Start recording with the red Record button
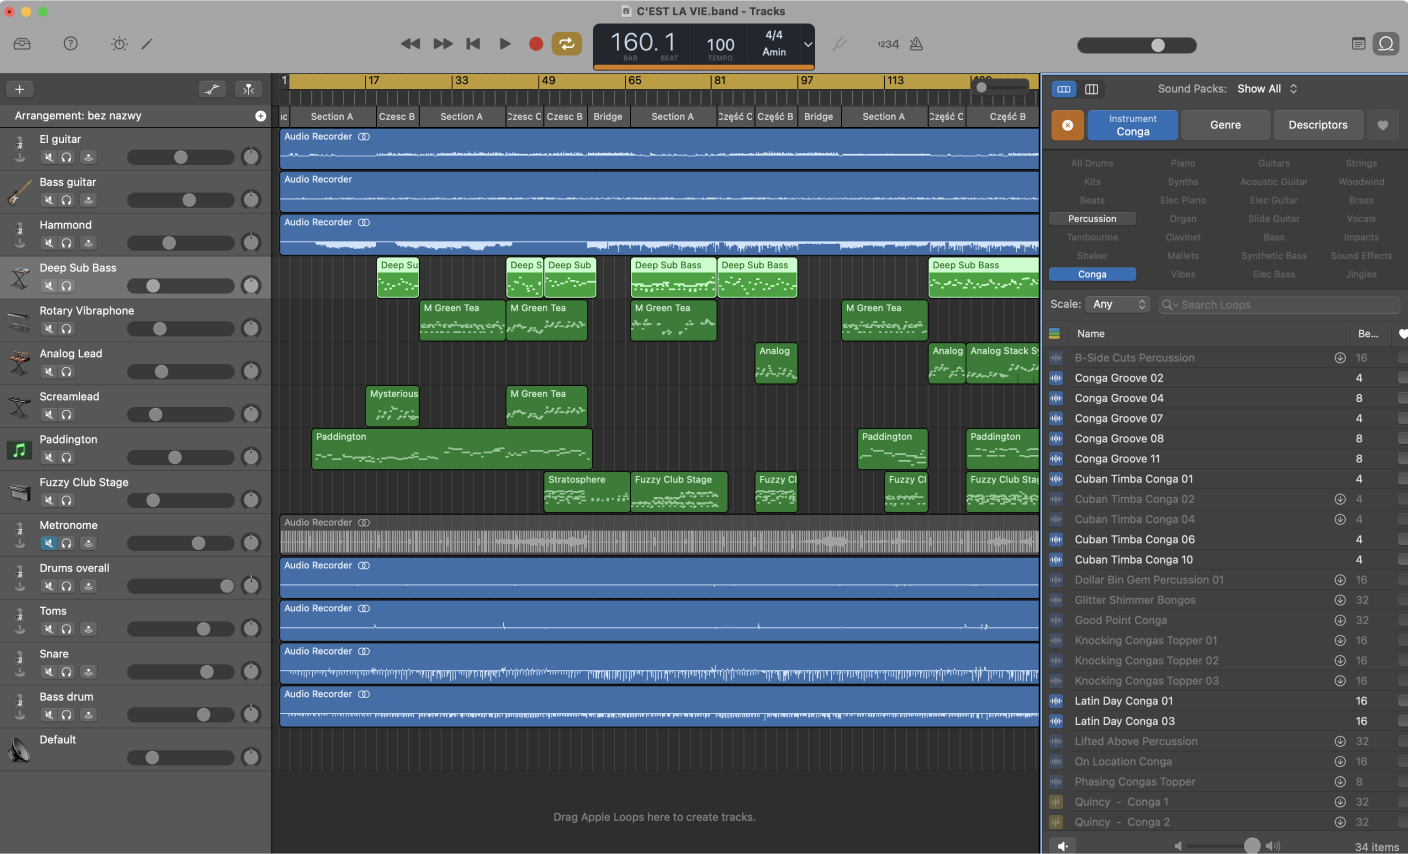1408x854 pixels. pos(536,44)
